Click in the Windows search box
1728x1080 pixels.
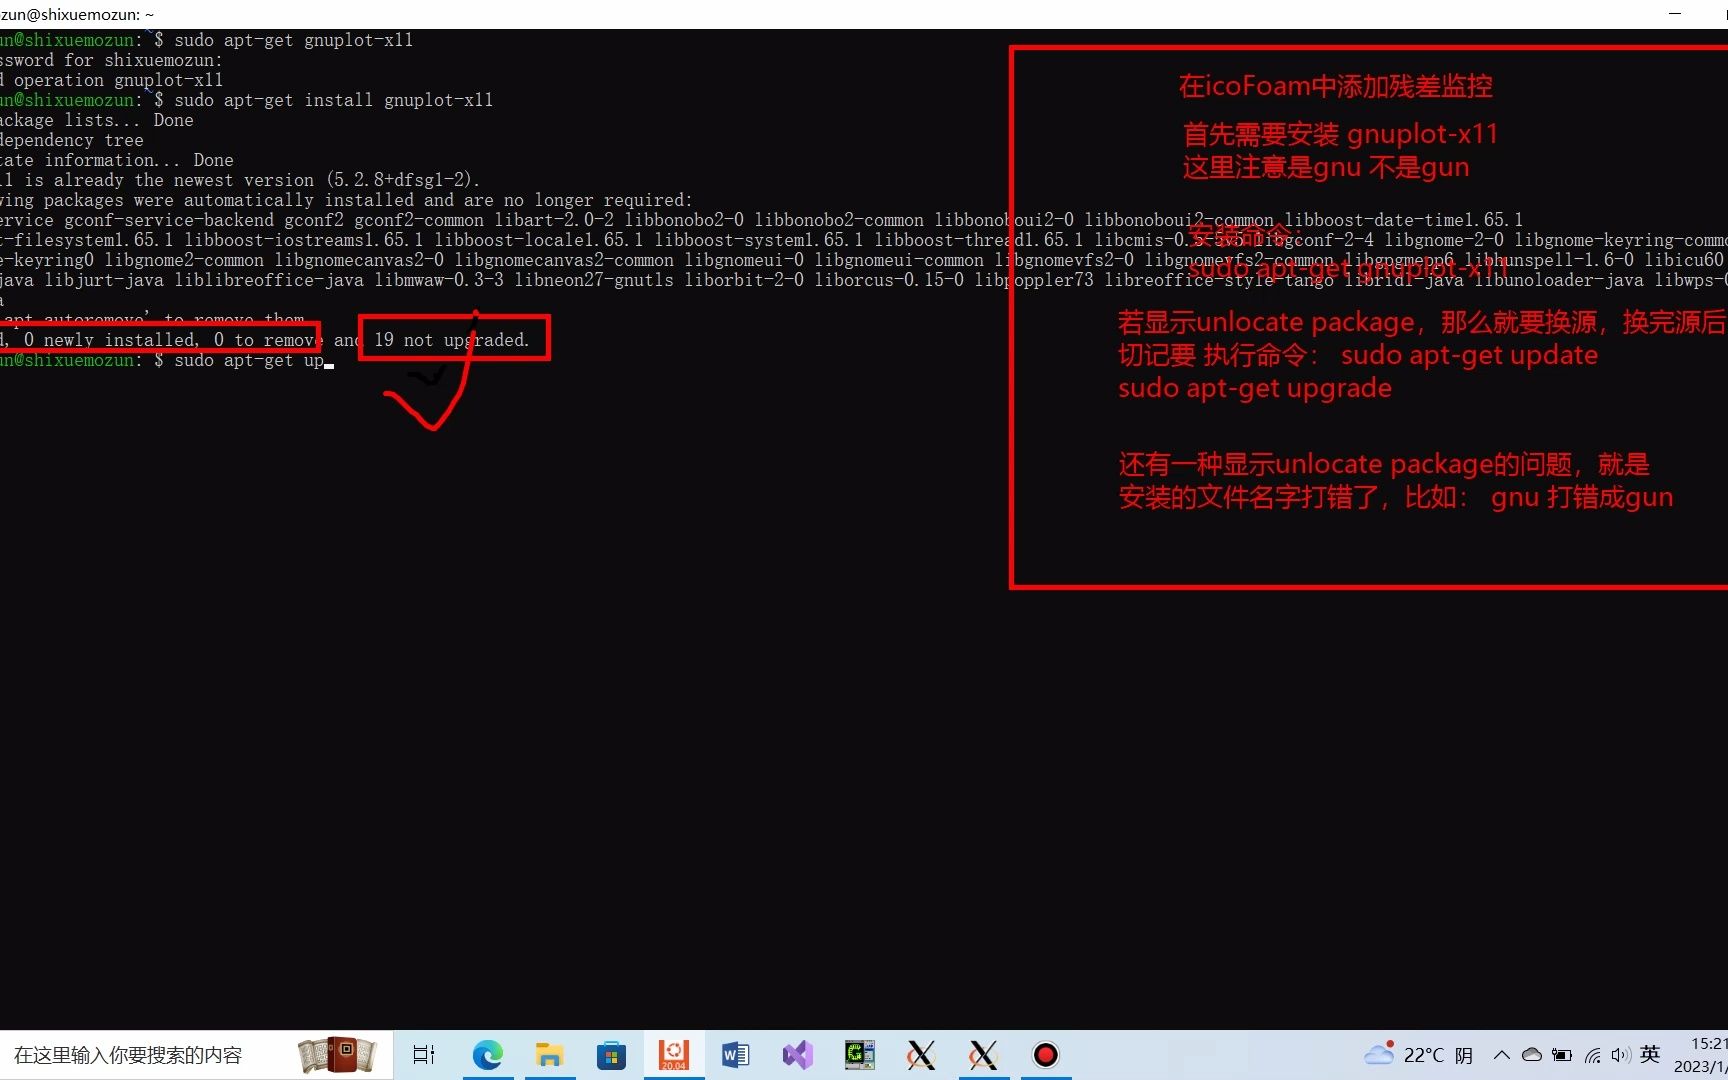tap(195, 1055)
